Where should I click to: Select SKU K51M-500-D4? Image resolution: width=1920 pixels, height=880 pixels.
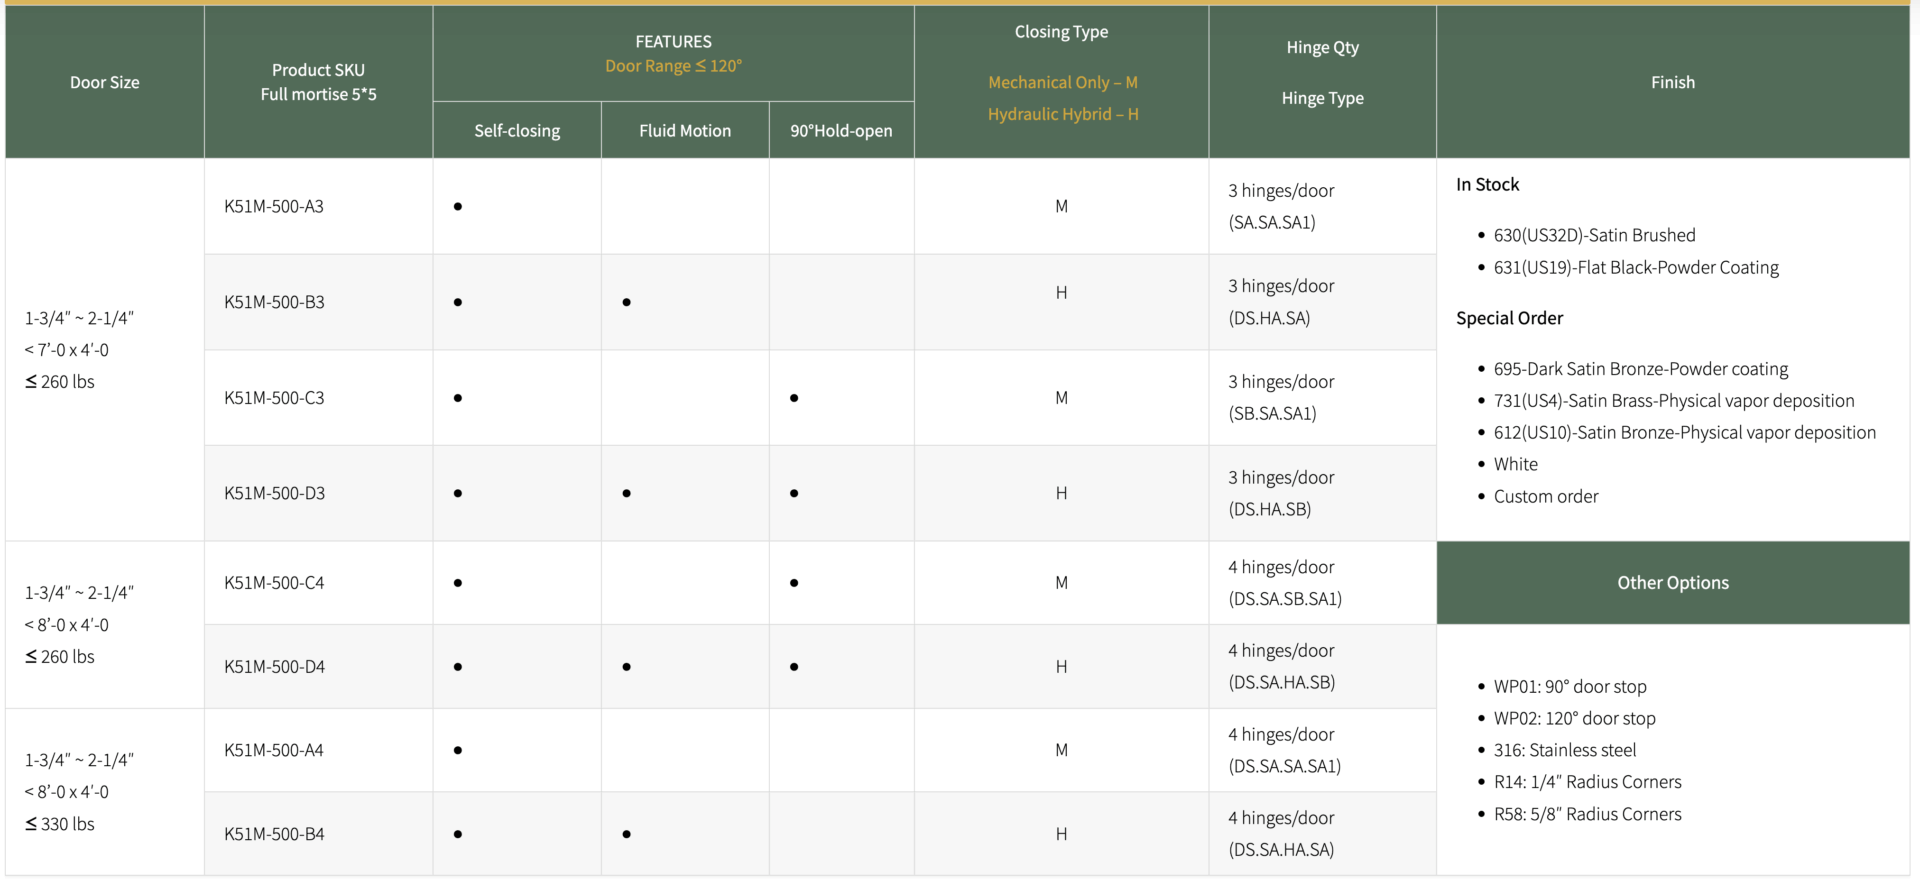(274, 667)
